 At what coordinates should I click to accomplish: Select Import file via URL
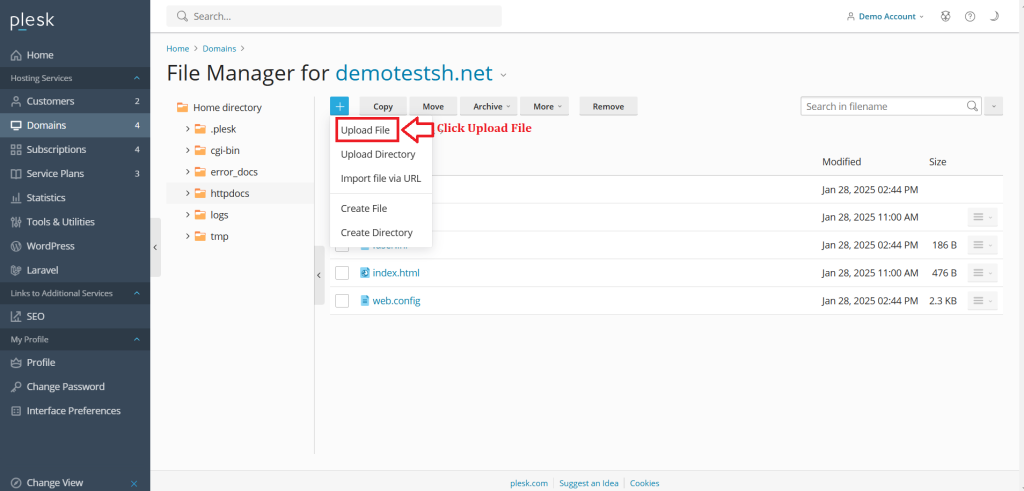[381, 178]
